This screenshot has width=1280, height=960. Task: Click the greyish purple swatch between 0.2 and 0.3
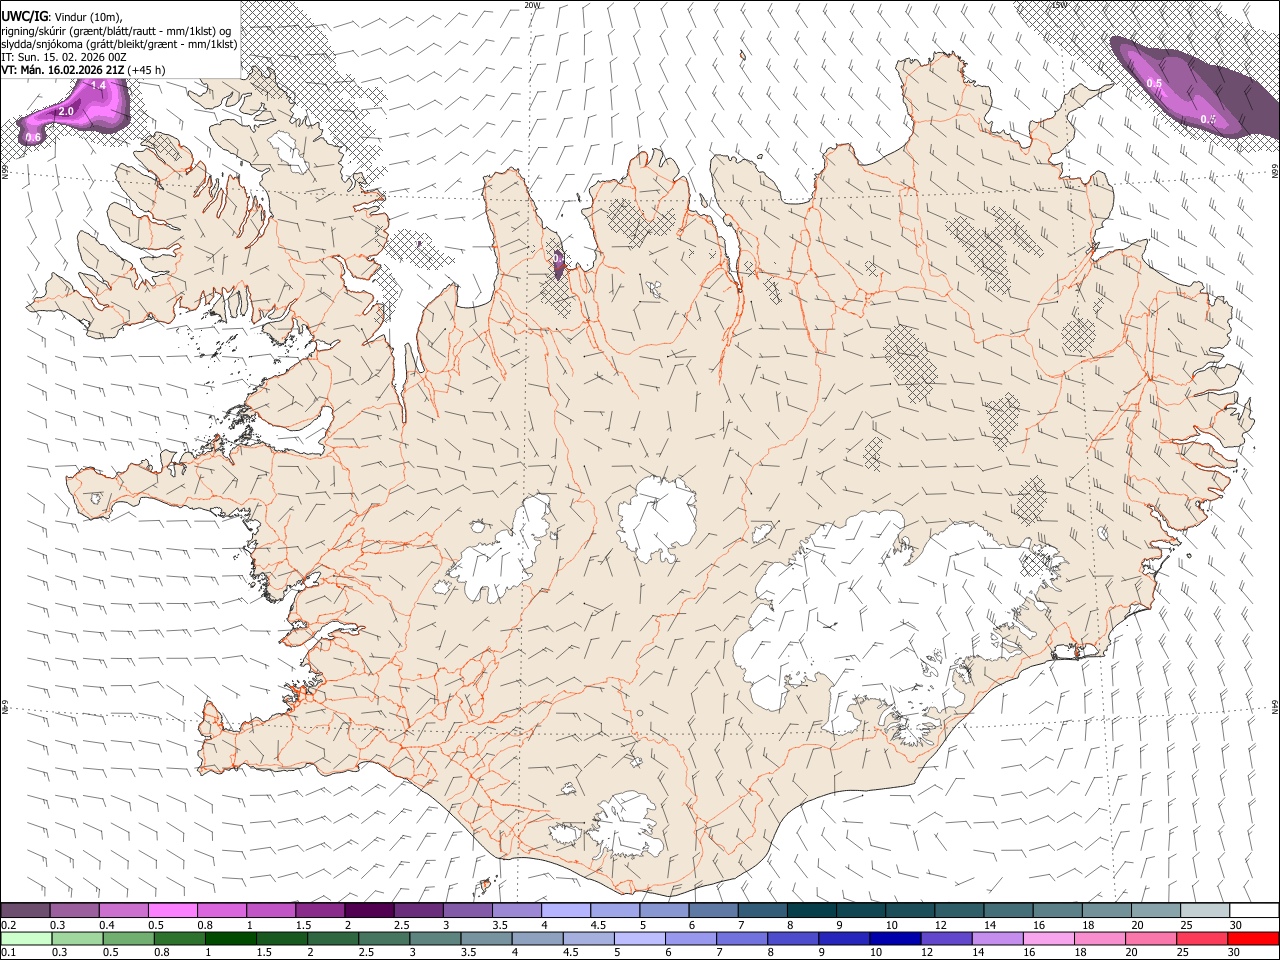(26, 910)
